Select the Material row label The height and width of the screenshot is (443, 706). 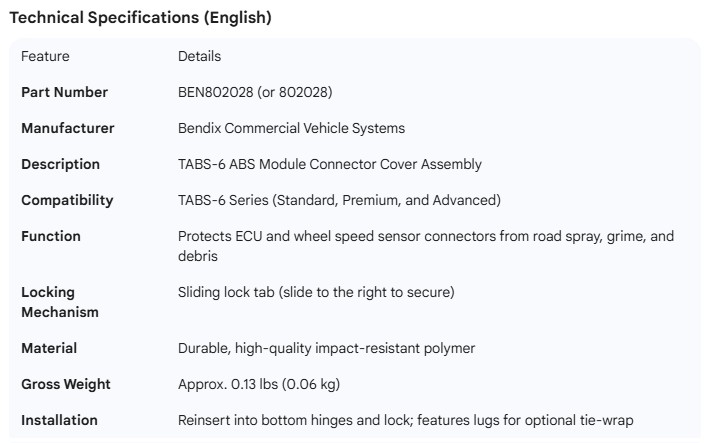point(49,348)
